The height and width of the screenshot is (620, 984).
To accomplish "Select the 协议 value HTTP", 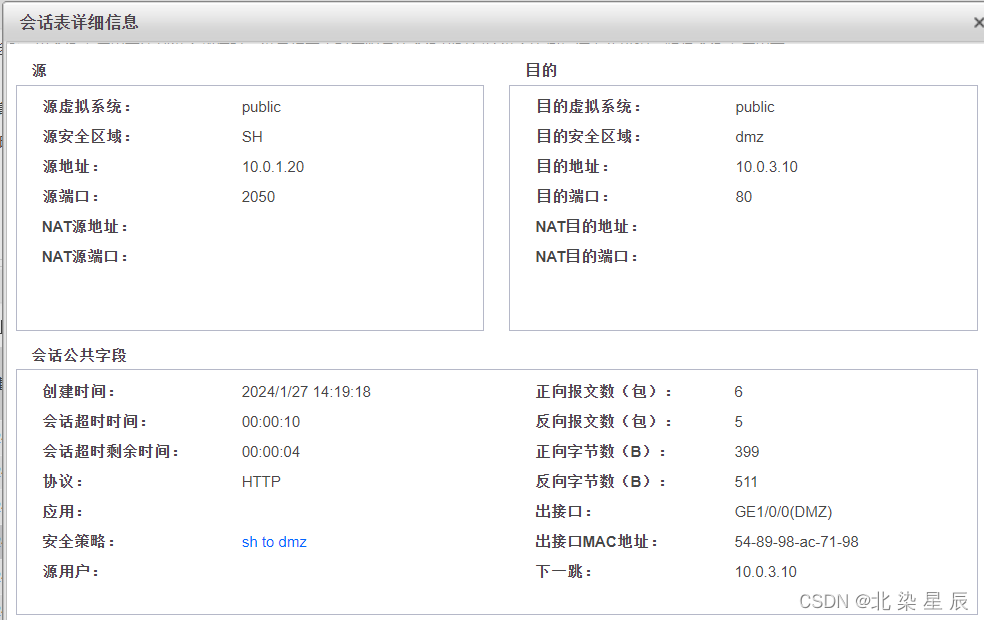I will [x=260, y=481].
